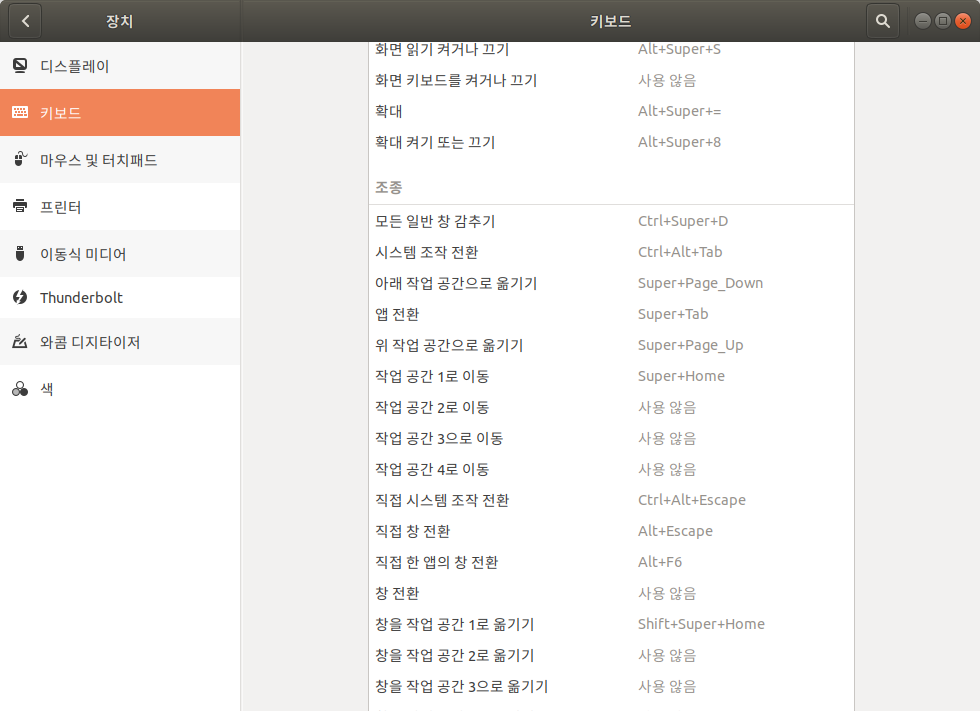Click the Ctrl+Alt+Tab shortcut value

point(680,252)
